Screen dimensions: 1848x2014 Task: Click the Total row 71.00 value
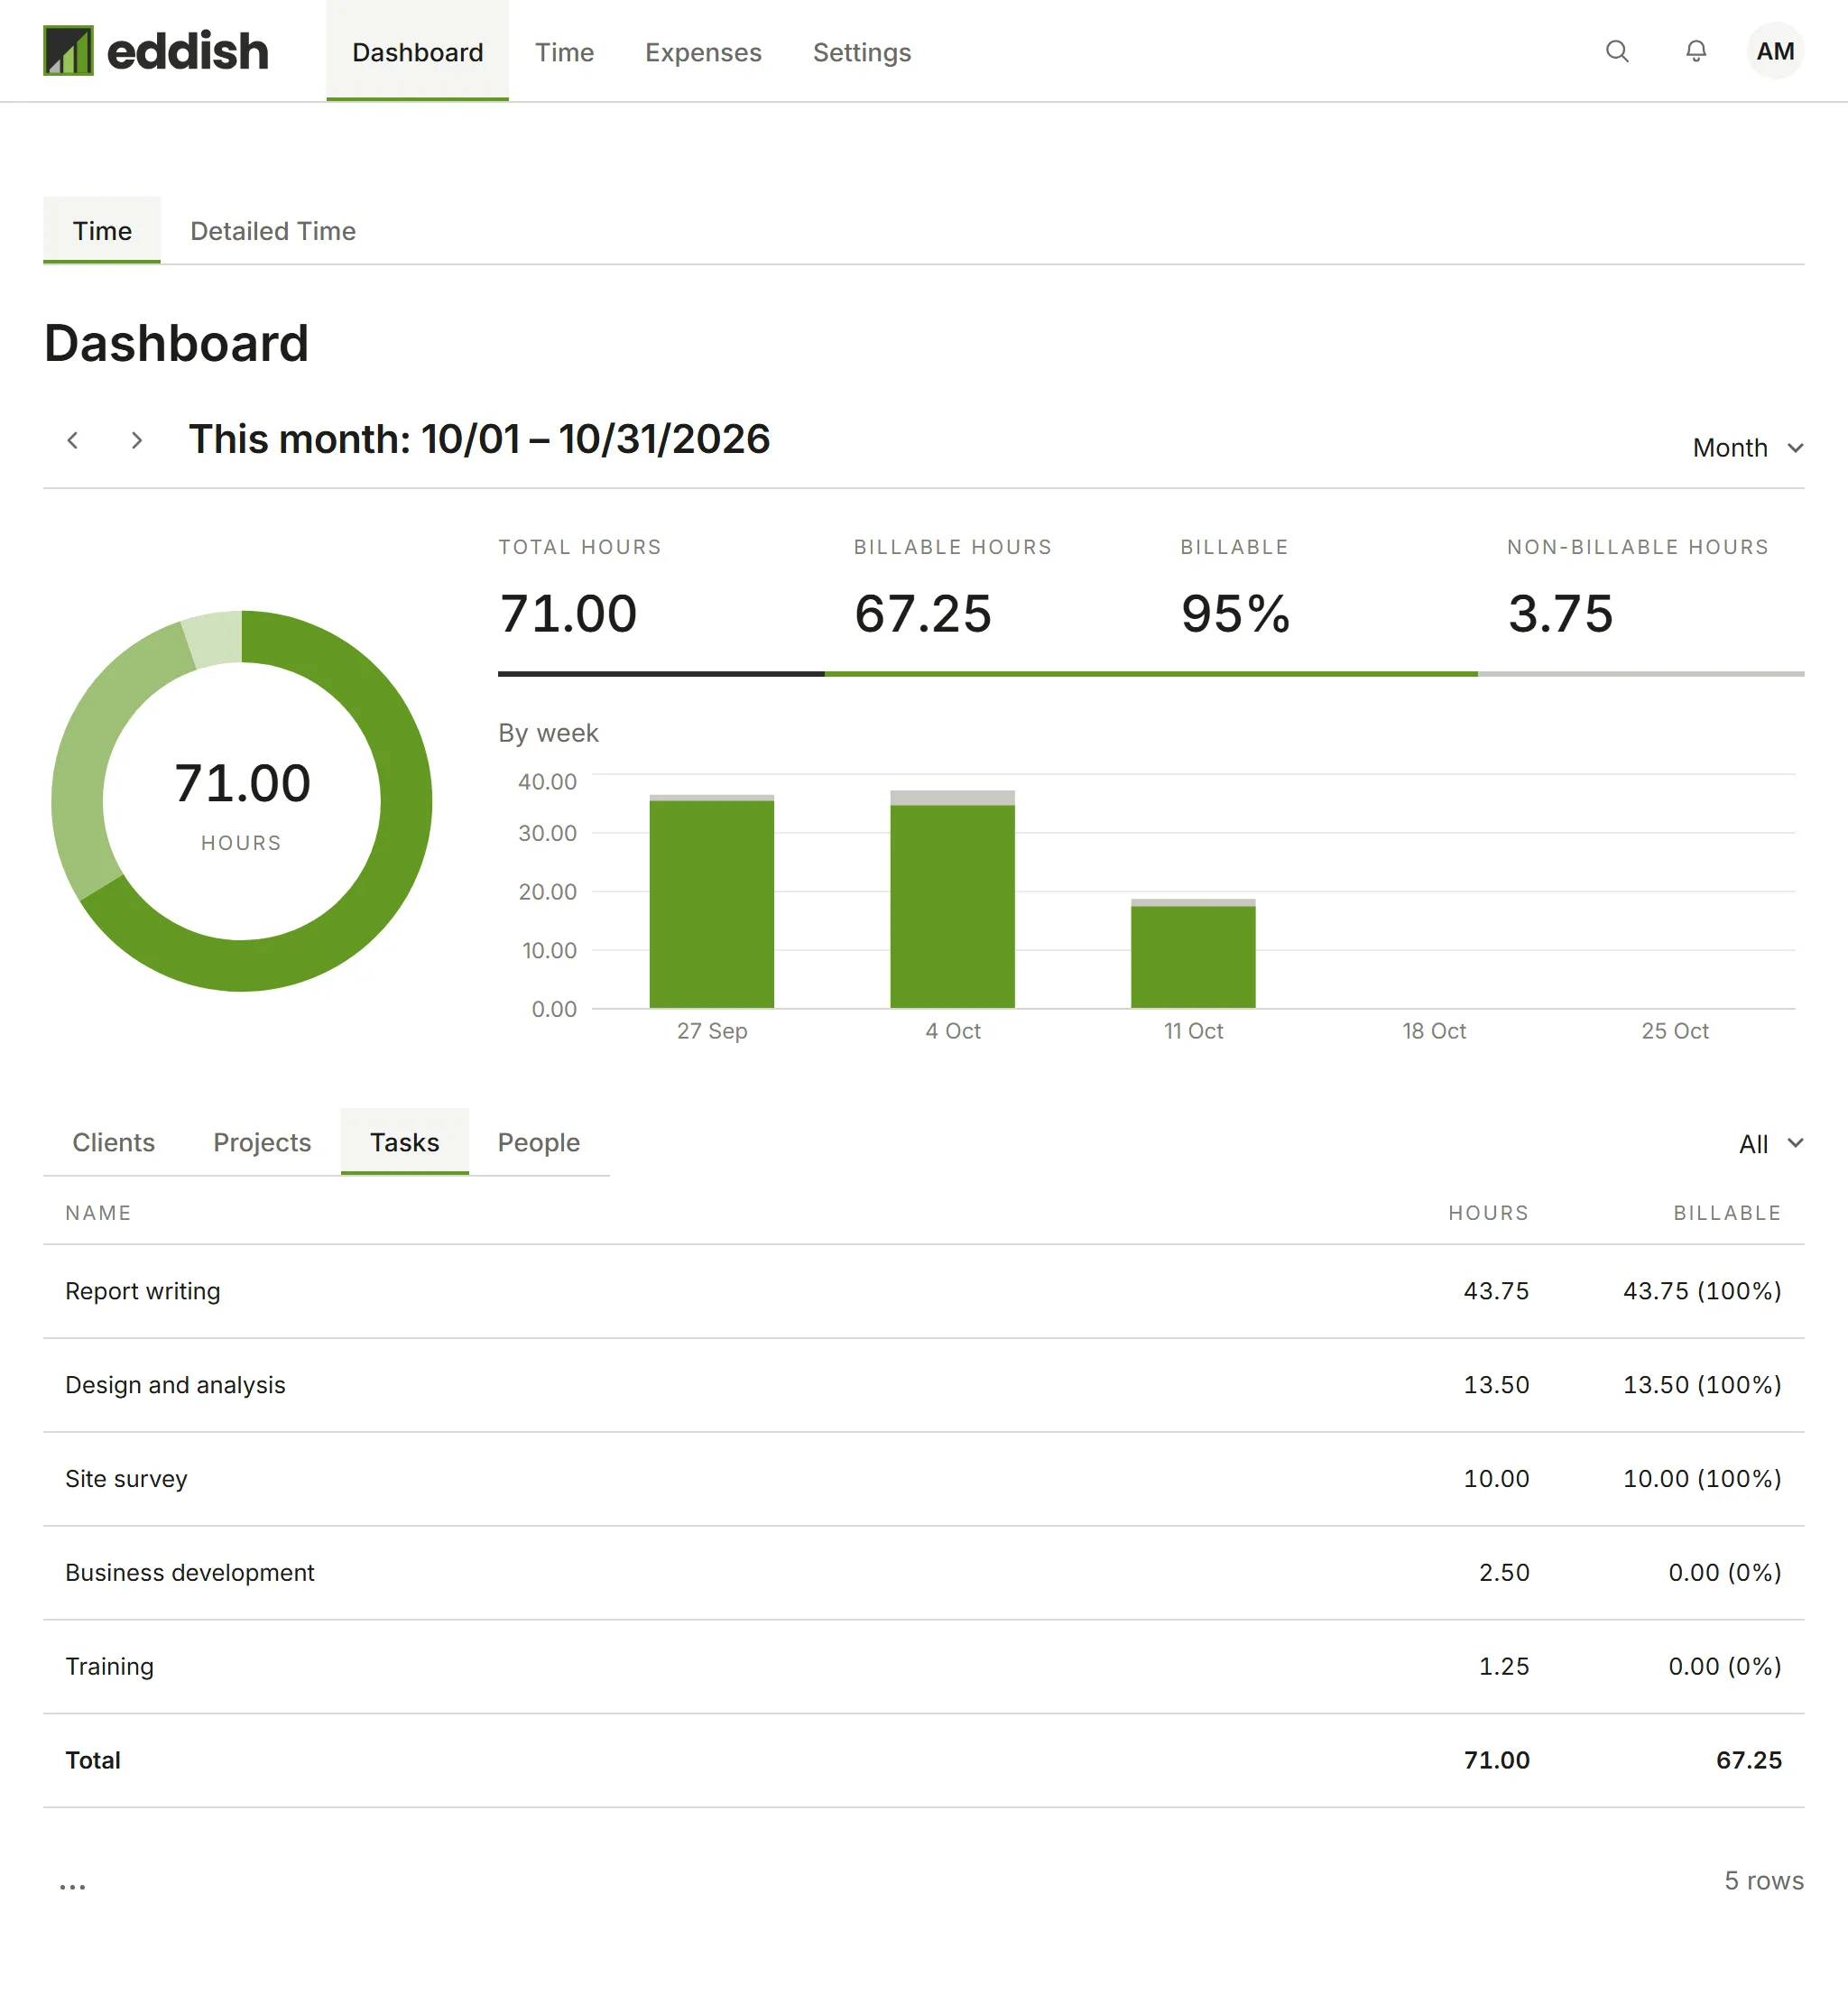pyautogui.click(x=1497, y=1761)
